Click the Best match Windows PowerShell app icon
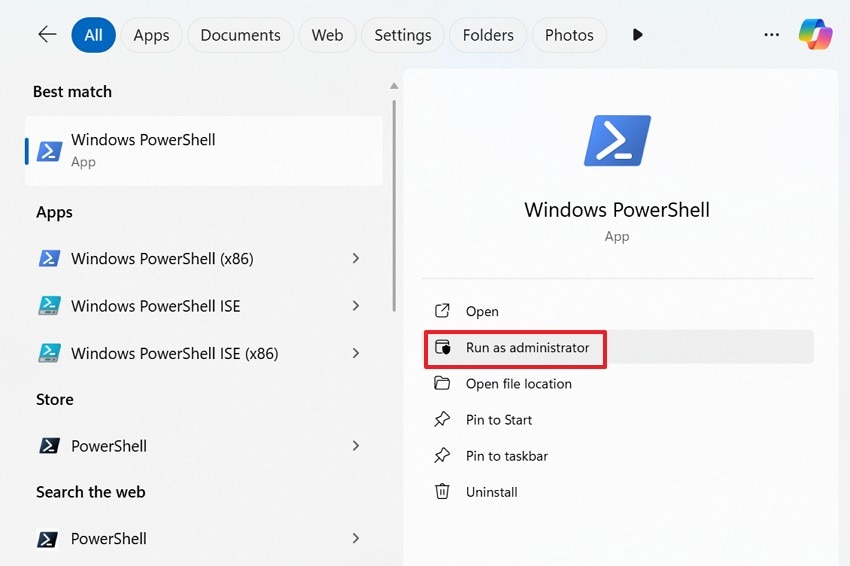This screenshot has width=850, height=566. [x=49, y=151]
